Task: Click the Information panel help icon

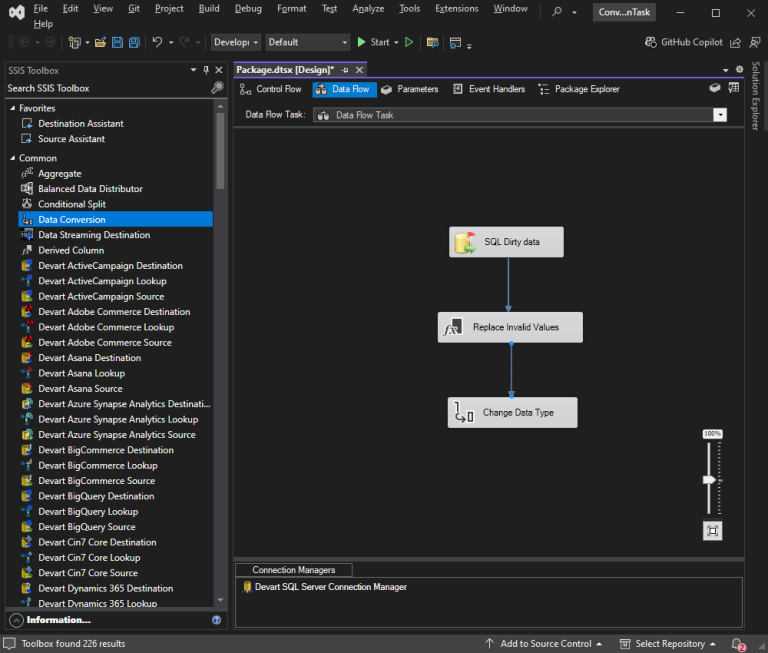Action: (x=216, y=620)
